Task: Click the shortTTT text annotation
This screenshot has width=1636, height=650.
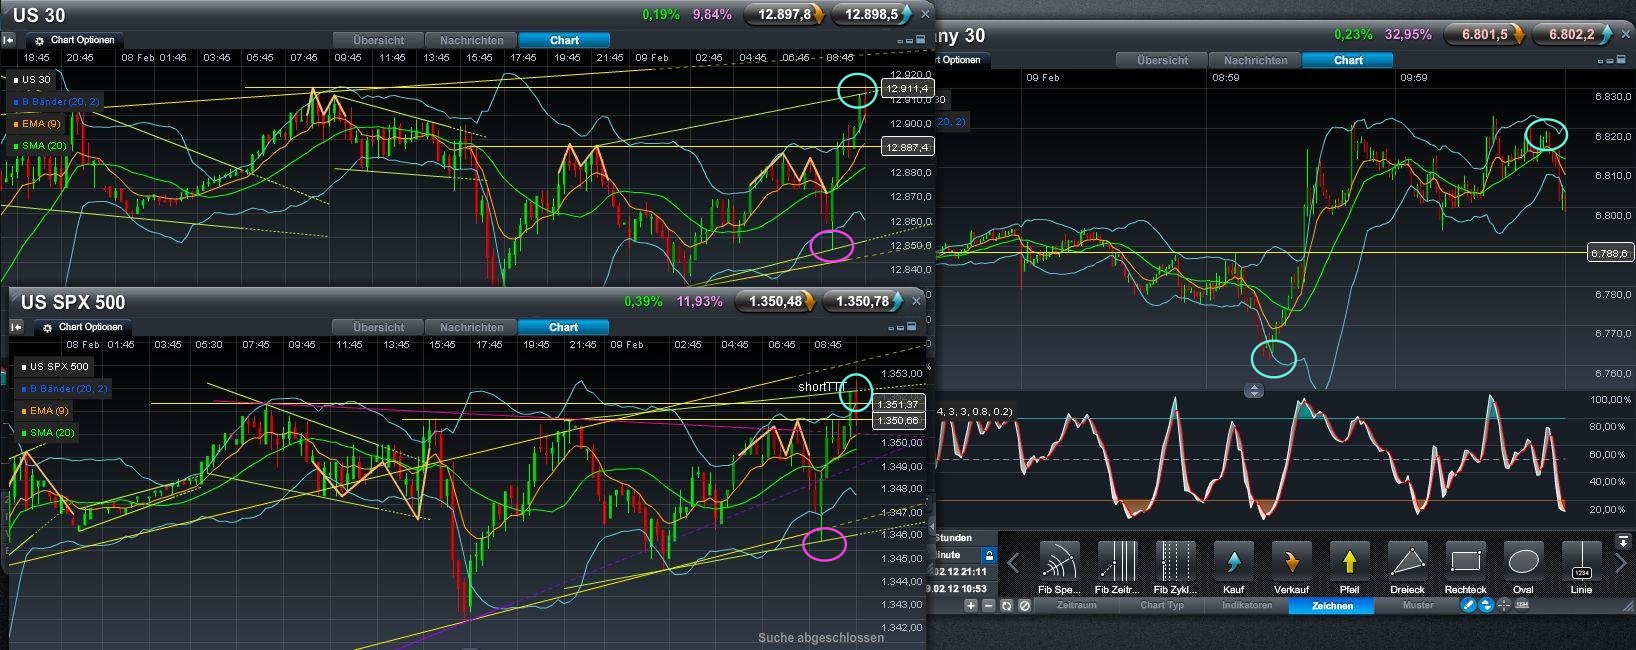Action: pyautogui.click(x=822, y=387)
